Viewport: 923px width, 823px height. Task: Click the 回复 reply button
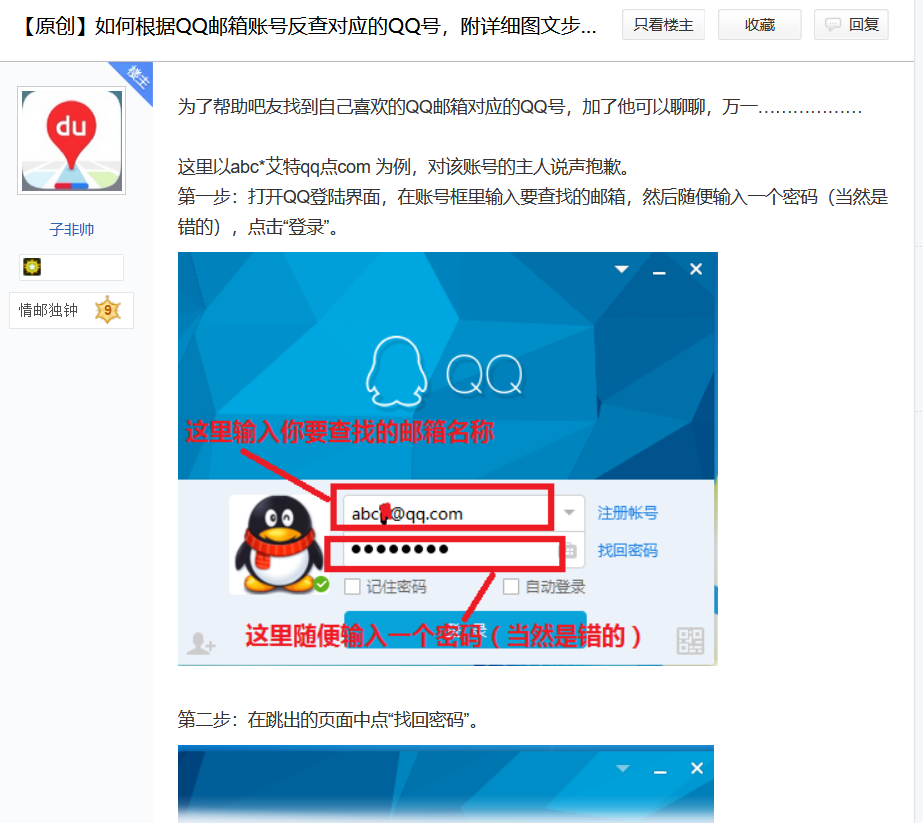pos(851,25)
